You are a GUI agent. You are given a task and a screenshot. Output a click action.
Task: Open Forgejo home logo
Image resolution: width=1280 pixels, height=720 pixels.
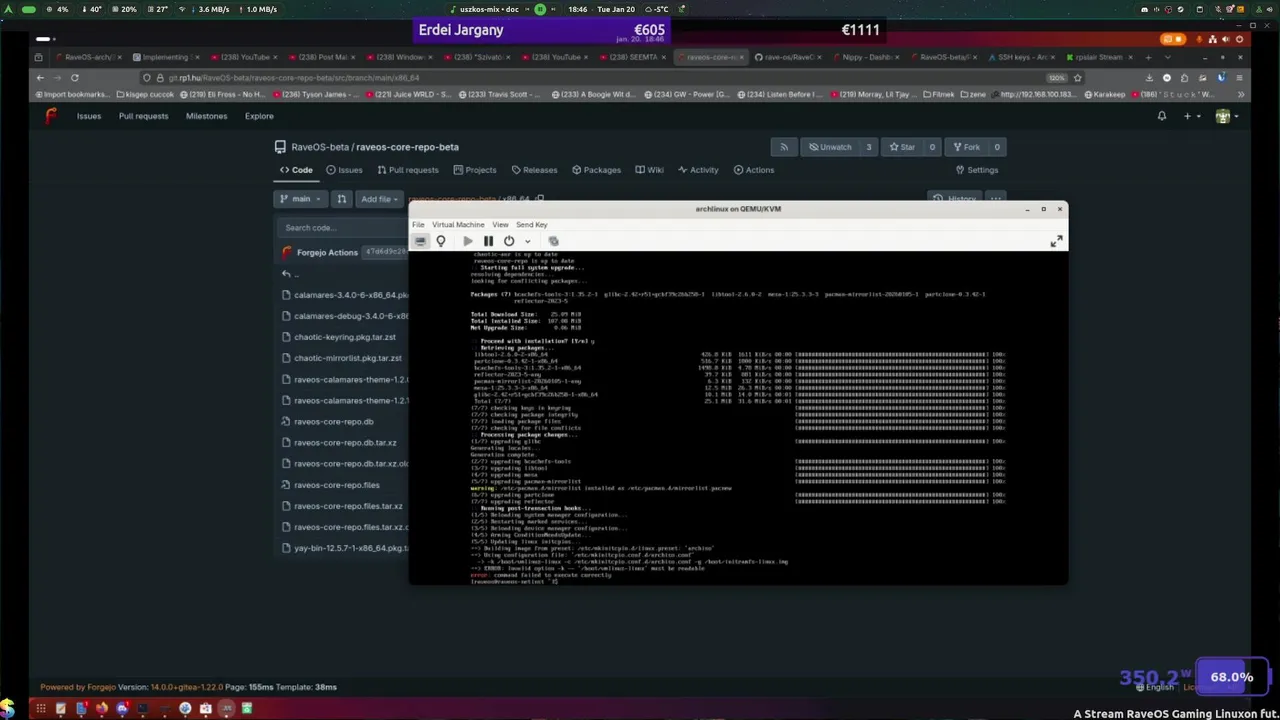51,116
